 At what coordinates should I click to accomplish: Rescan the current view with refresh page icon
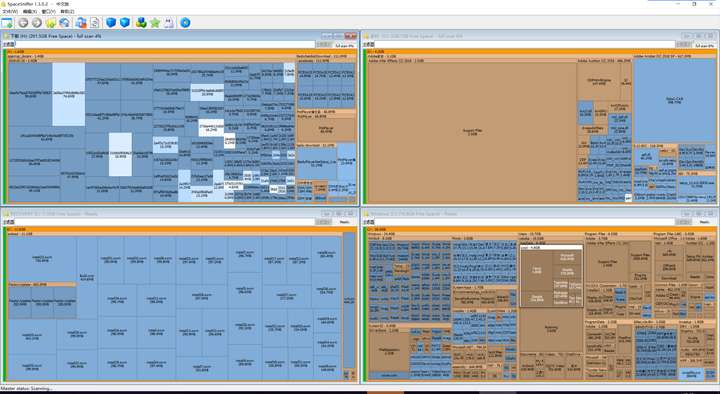click(x=95, y=23)
